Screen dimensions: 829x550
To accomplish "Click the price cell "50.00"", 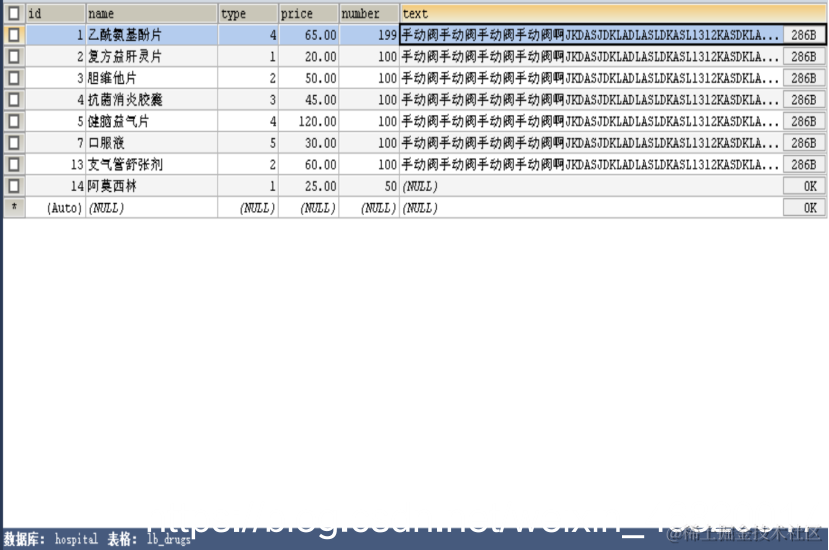I will pos(309,78).
